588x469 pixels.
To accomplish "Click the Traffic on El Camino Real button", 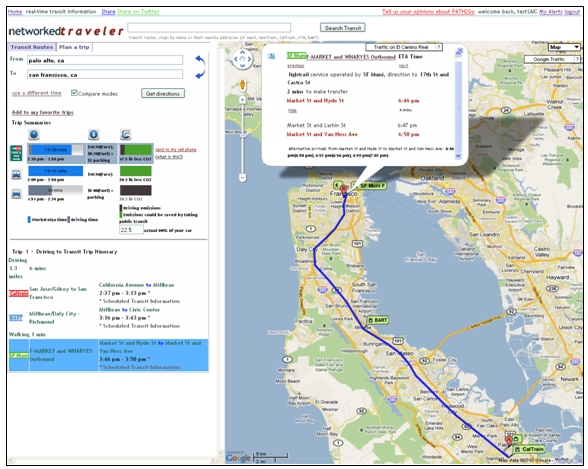I will click(400, 47).
